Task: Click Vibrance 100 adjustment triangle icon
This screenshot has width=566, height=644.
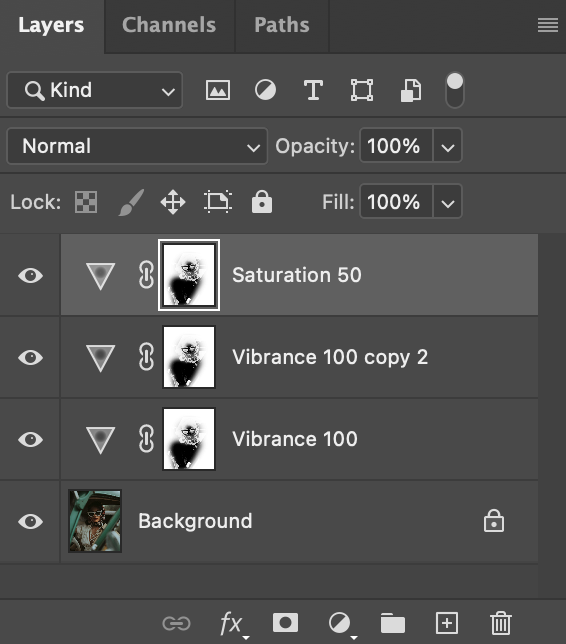Action: click(100, 440)
